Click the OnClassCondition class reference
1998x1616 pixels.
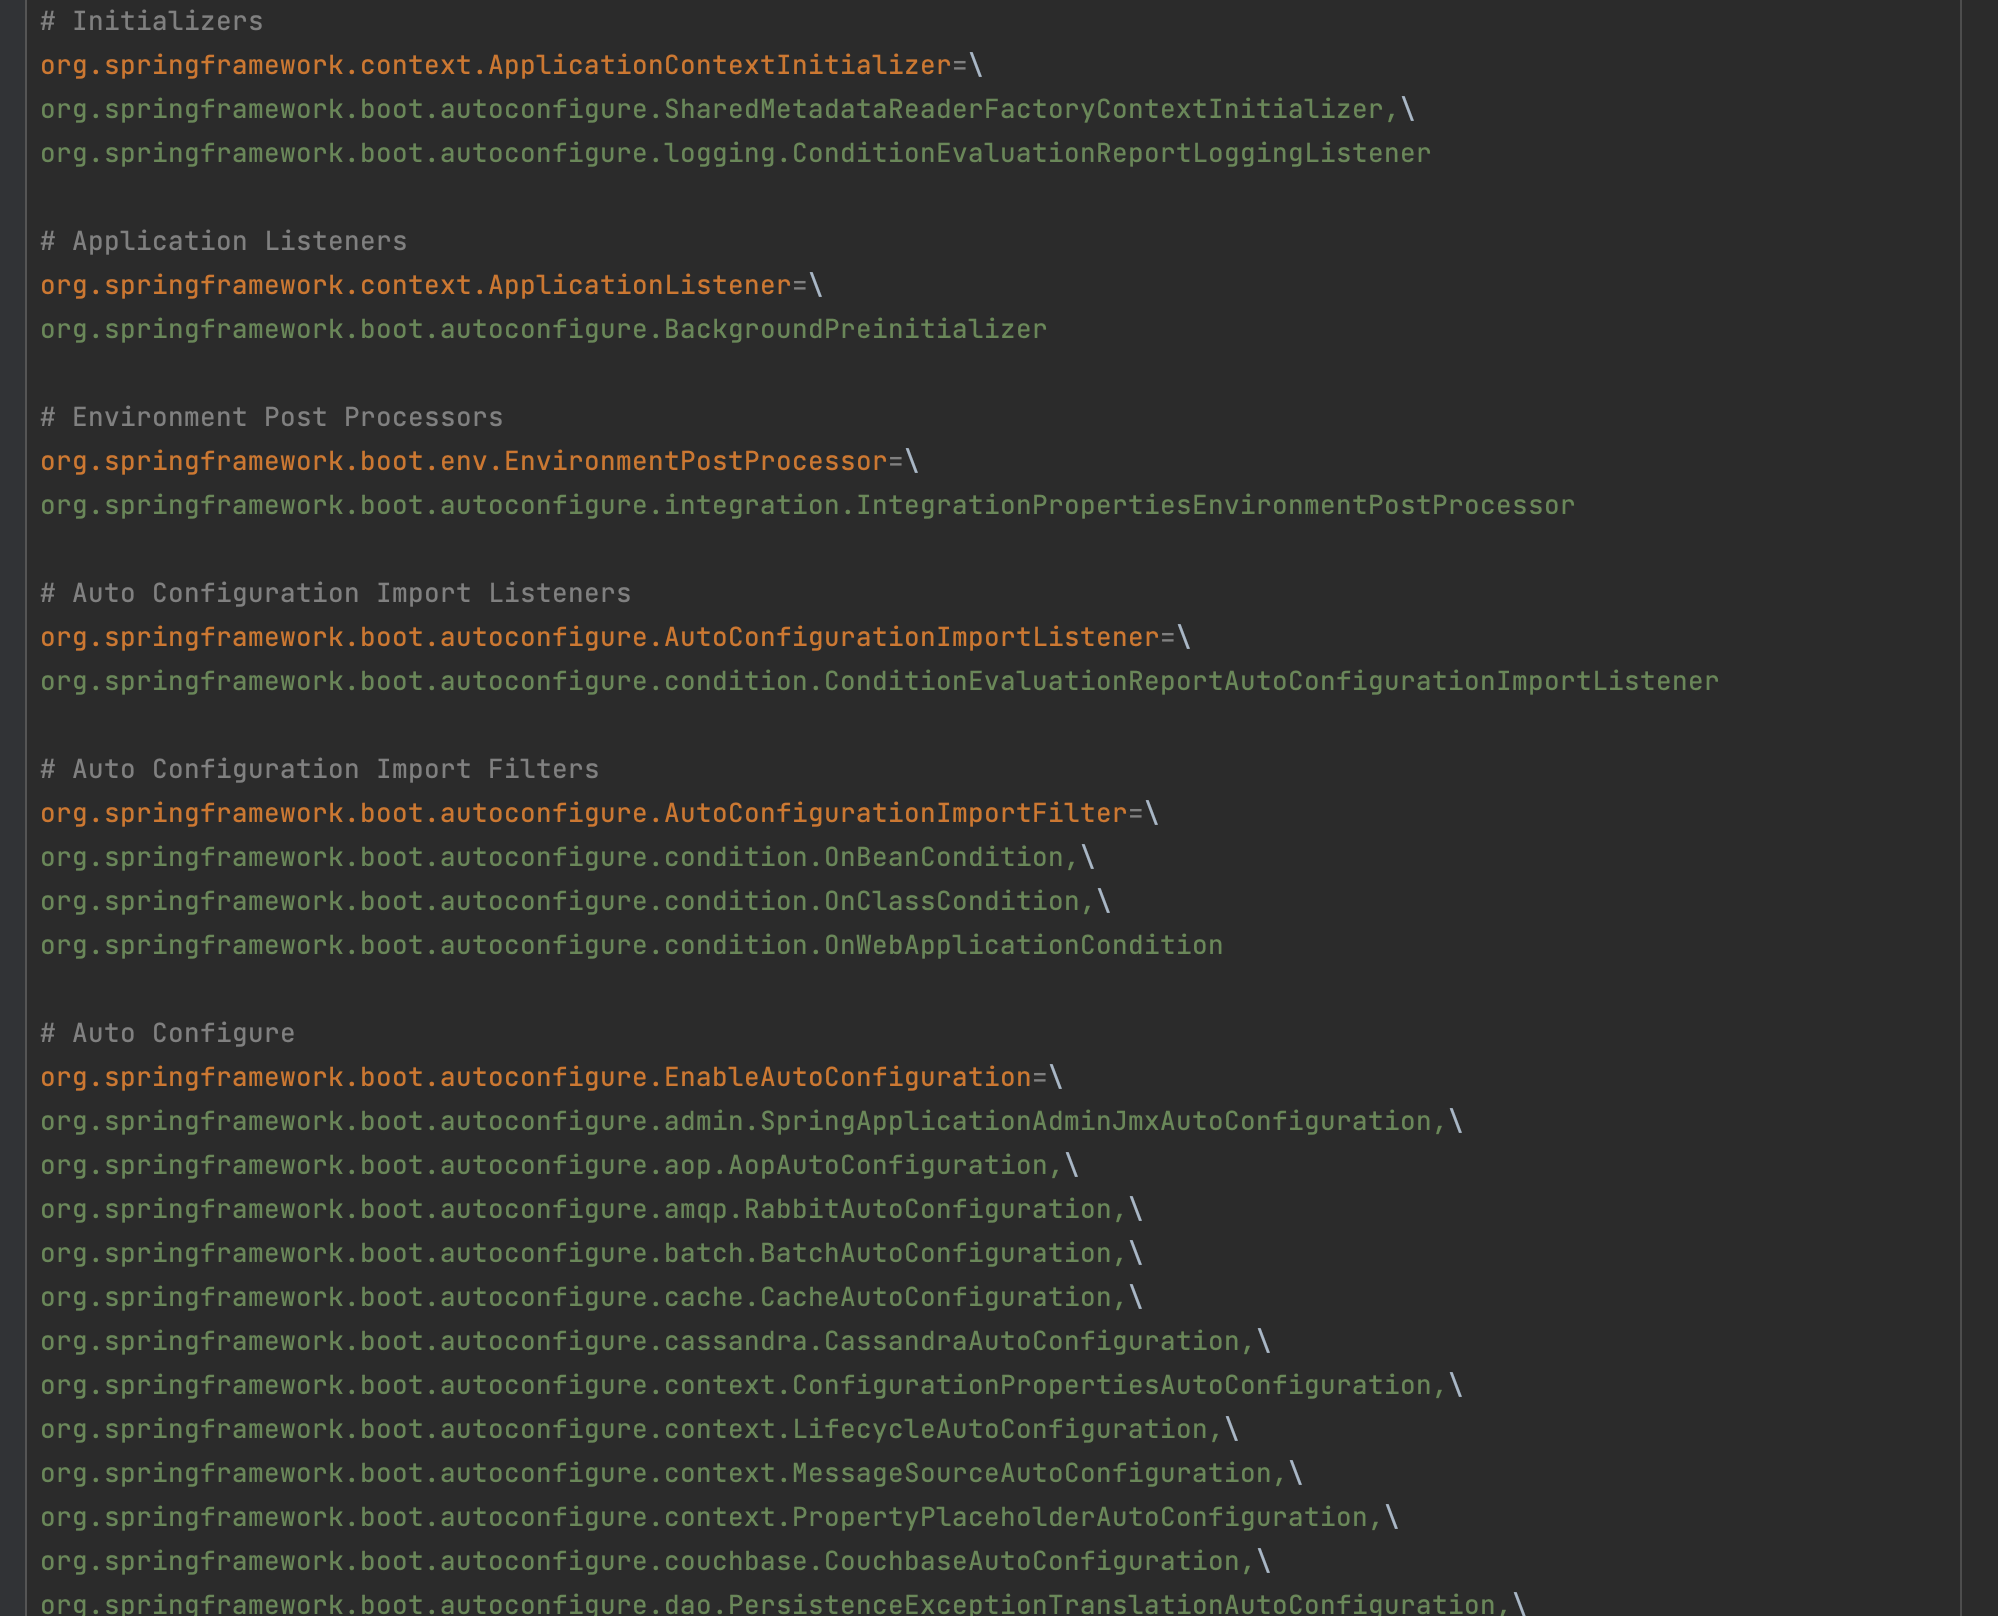(x=950, y=902)
